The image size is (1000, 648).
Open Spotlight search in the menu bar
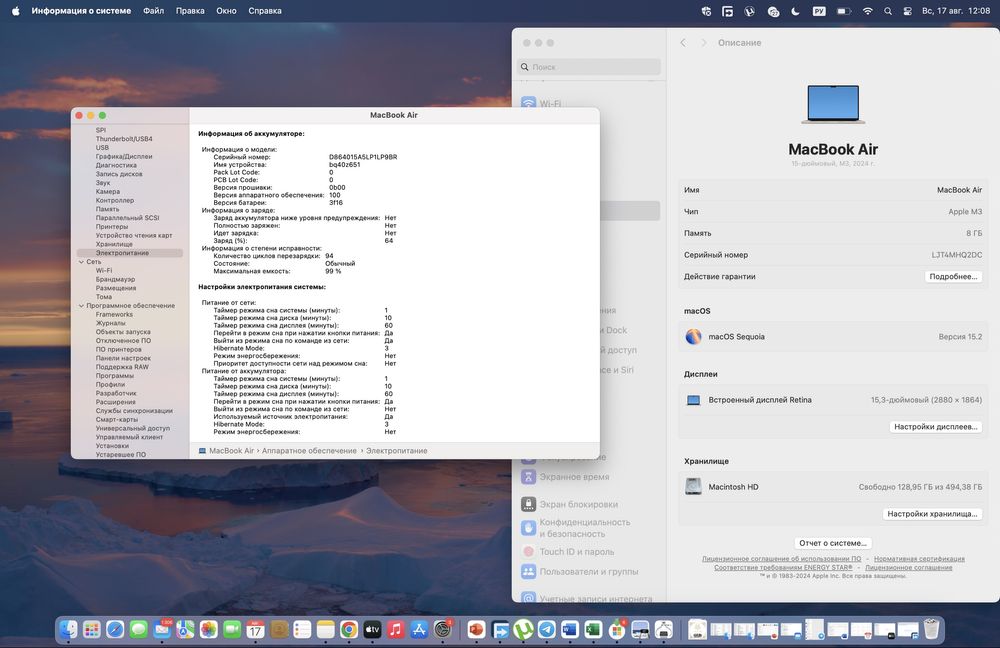click(x=888, y=11)
